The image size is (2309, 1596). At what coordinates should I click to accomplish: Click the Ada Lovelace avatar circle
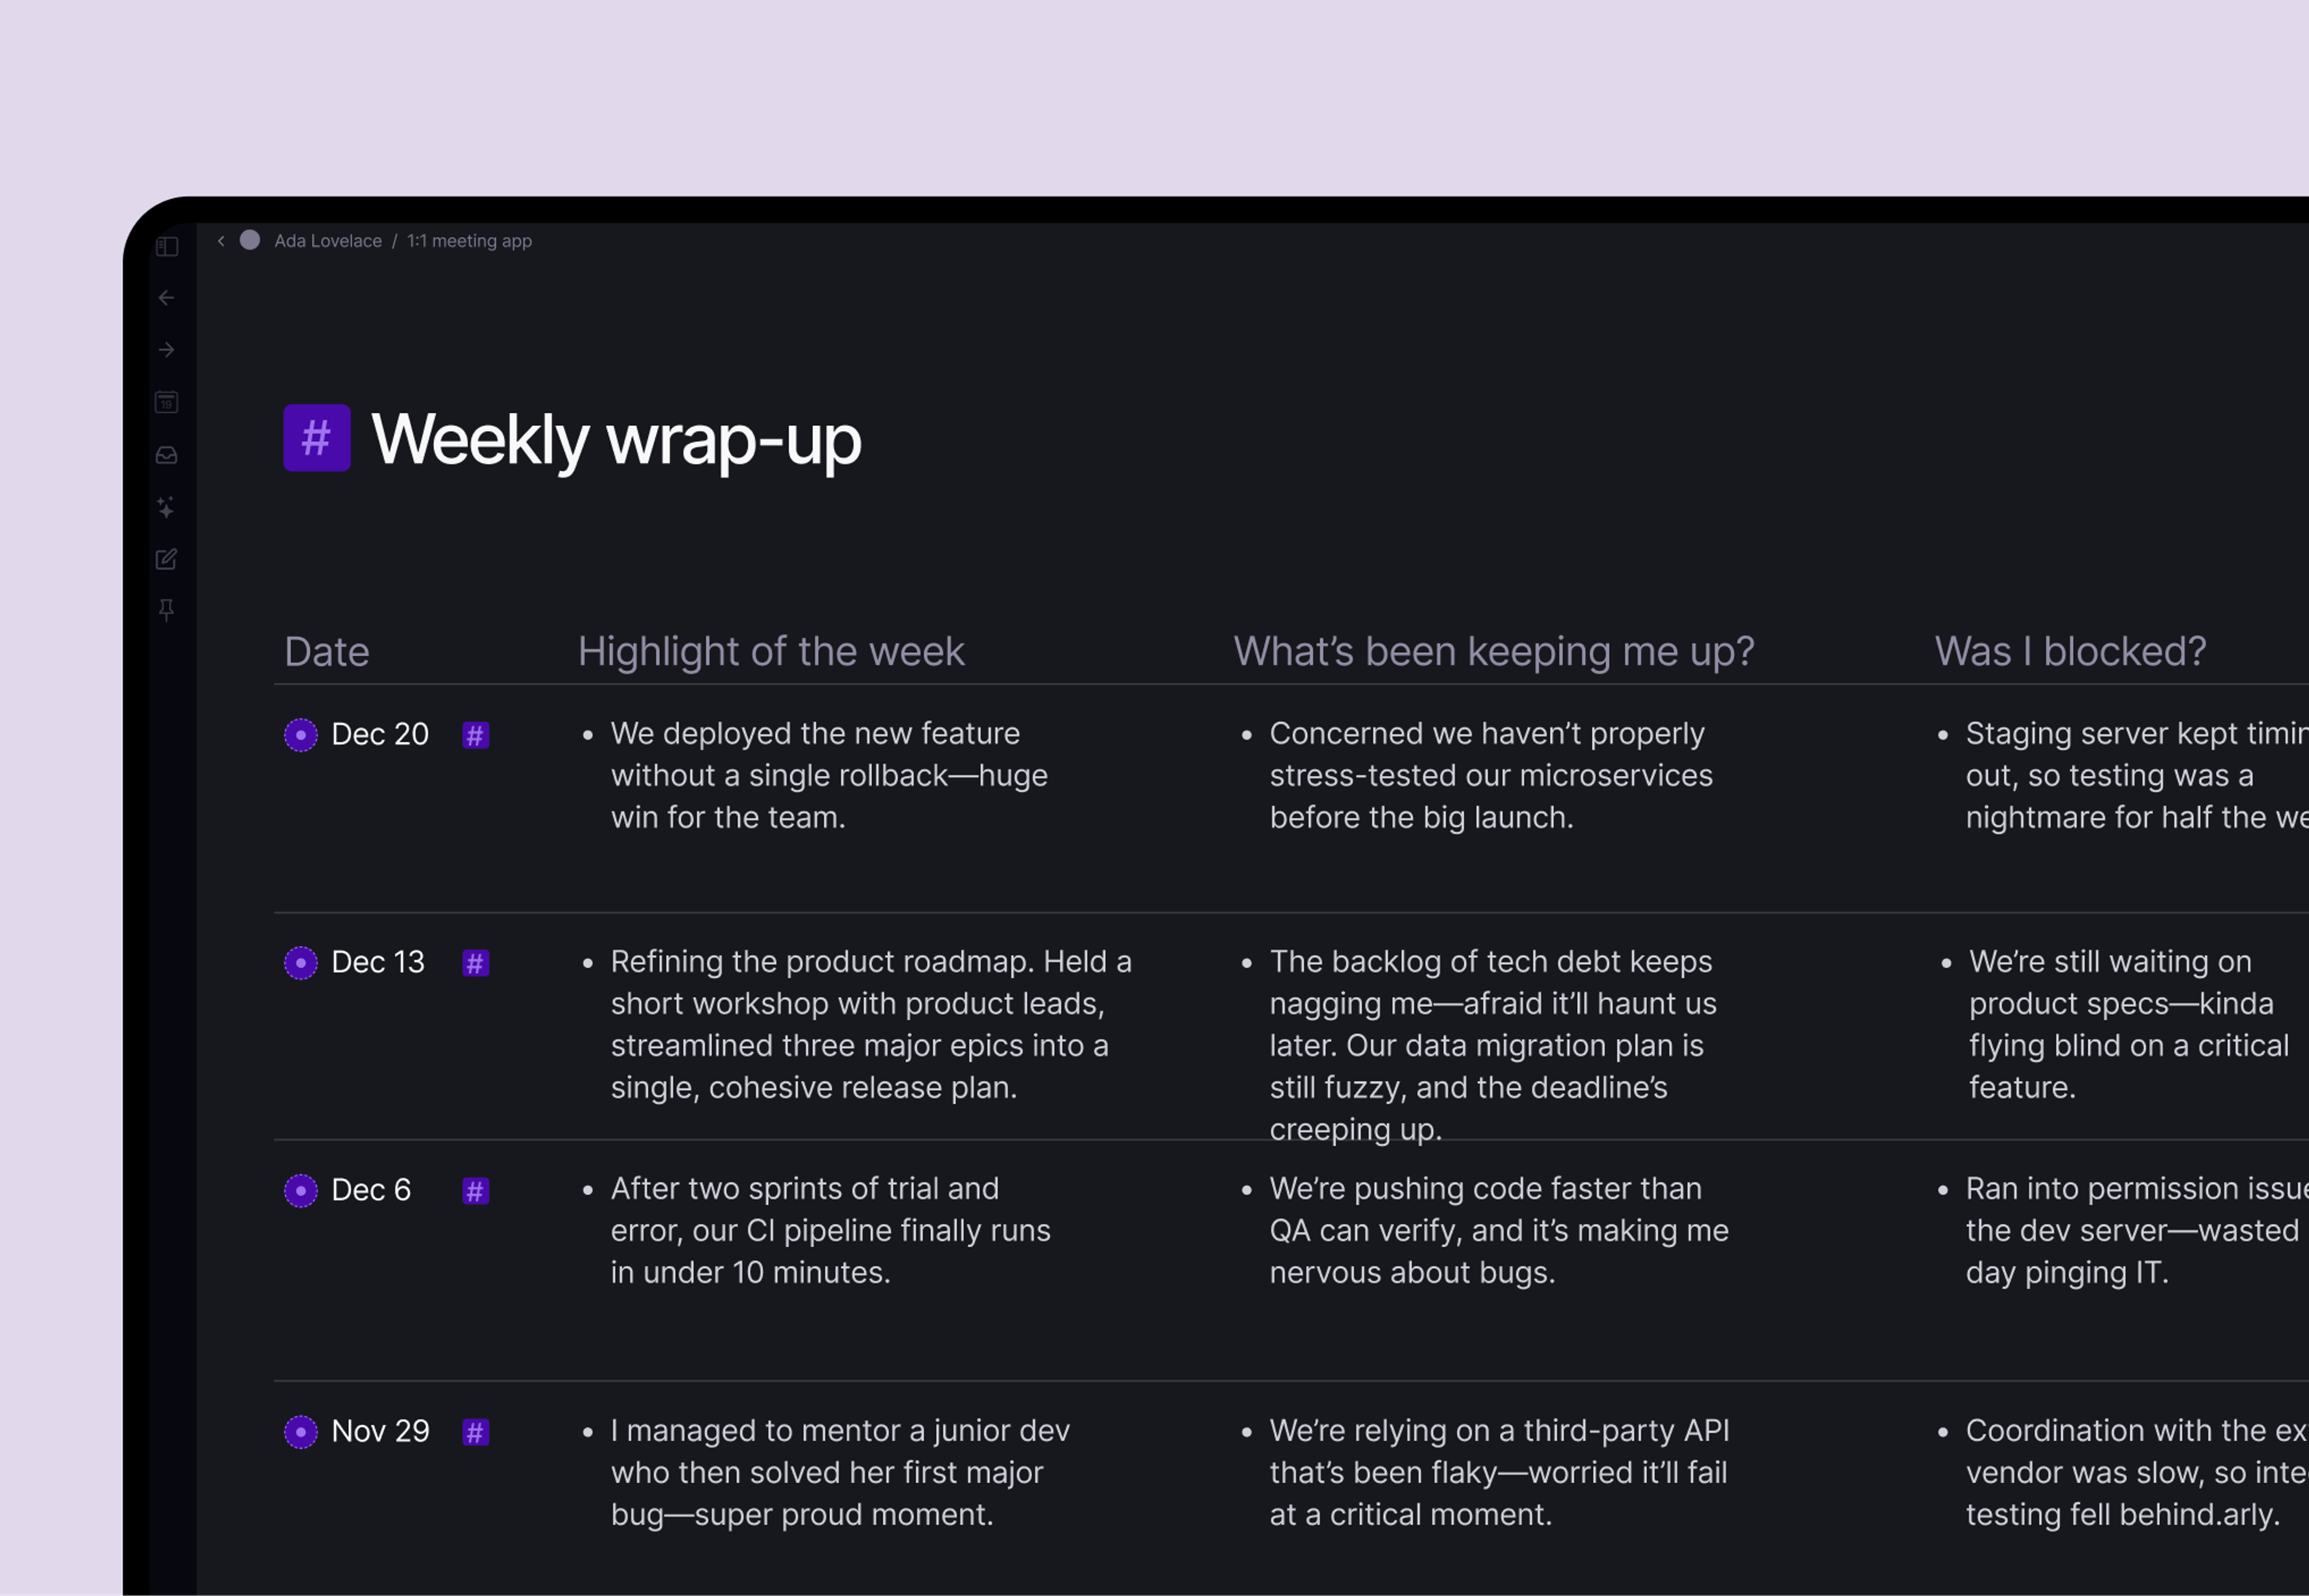250,240
